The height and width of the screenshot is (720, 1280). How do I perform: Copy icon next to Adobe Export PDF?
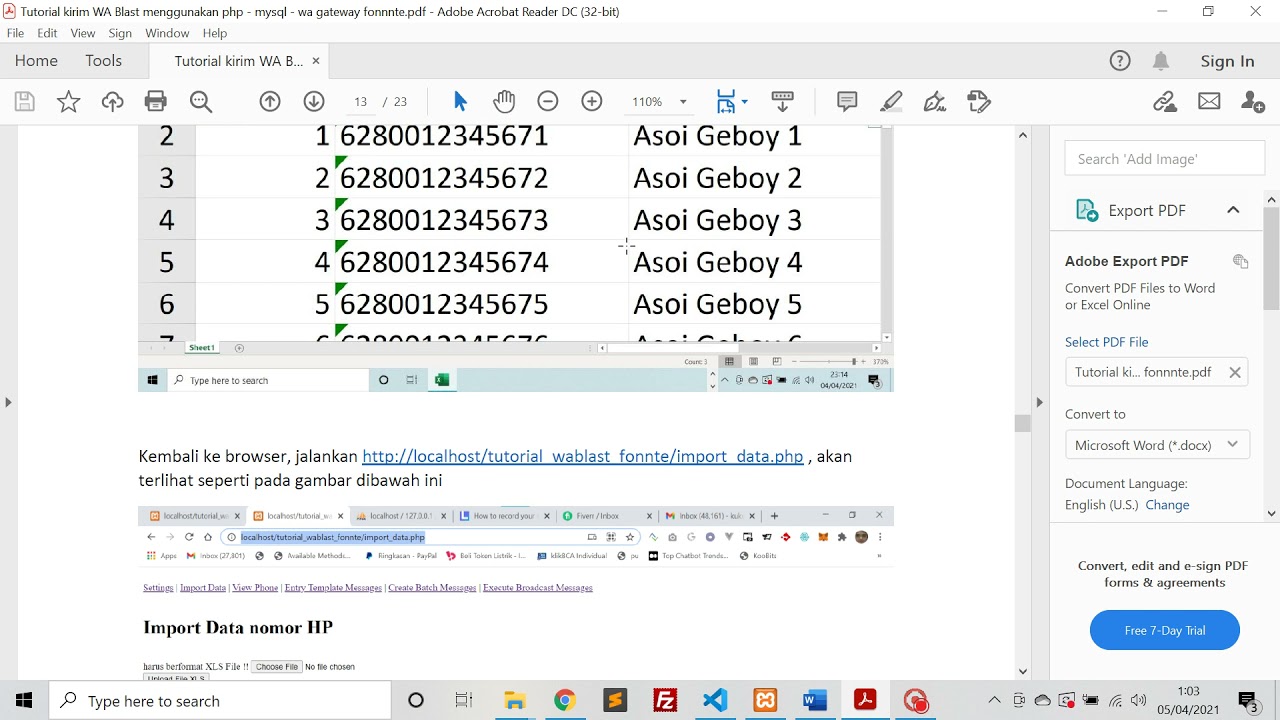coord(1241,261)
